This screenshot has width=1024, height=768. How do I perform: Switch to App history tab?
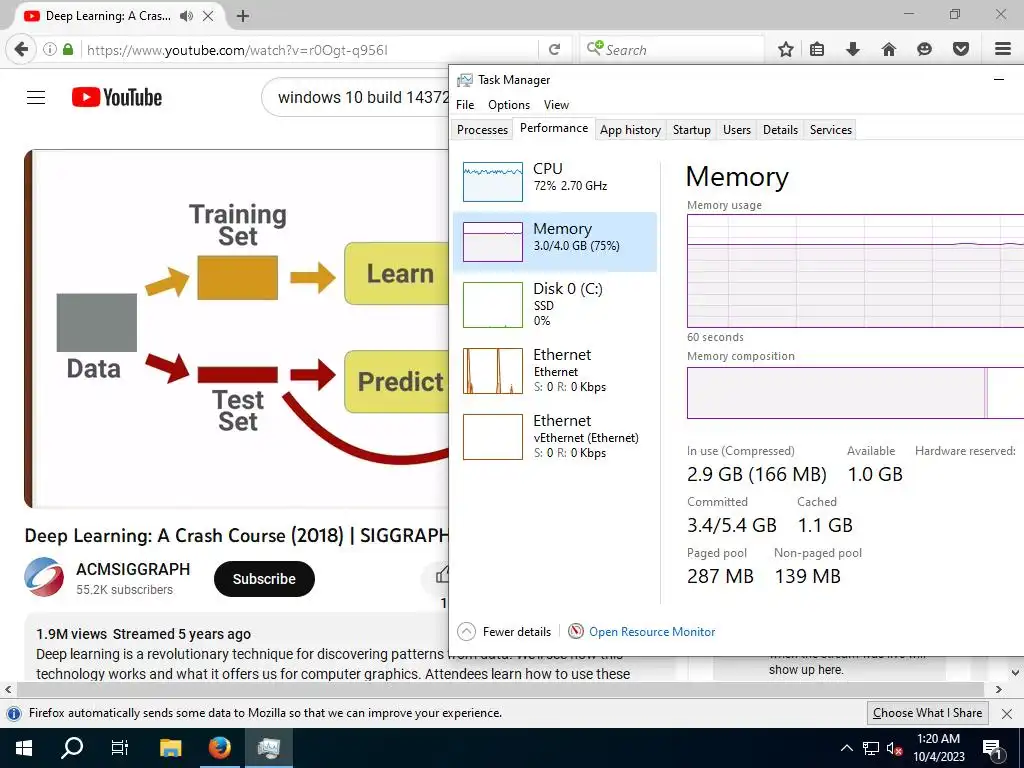pyautogui.click(x=630, y=130)
